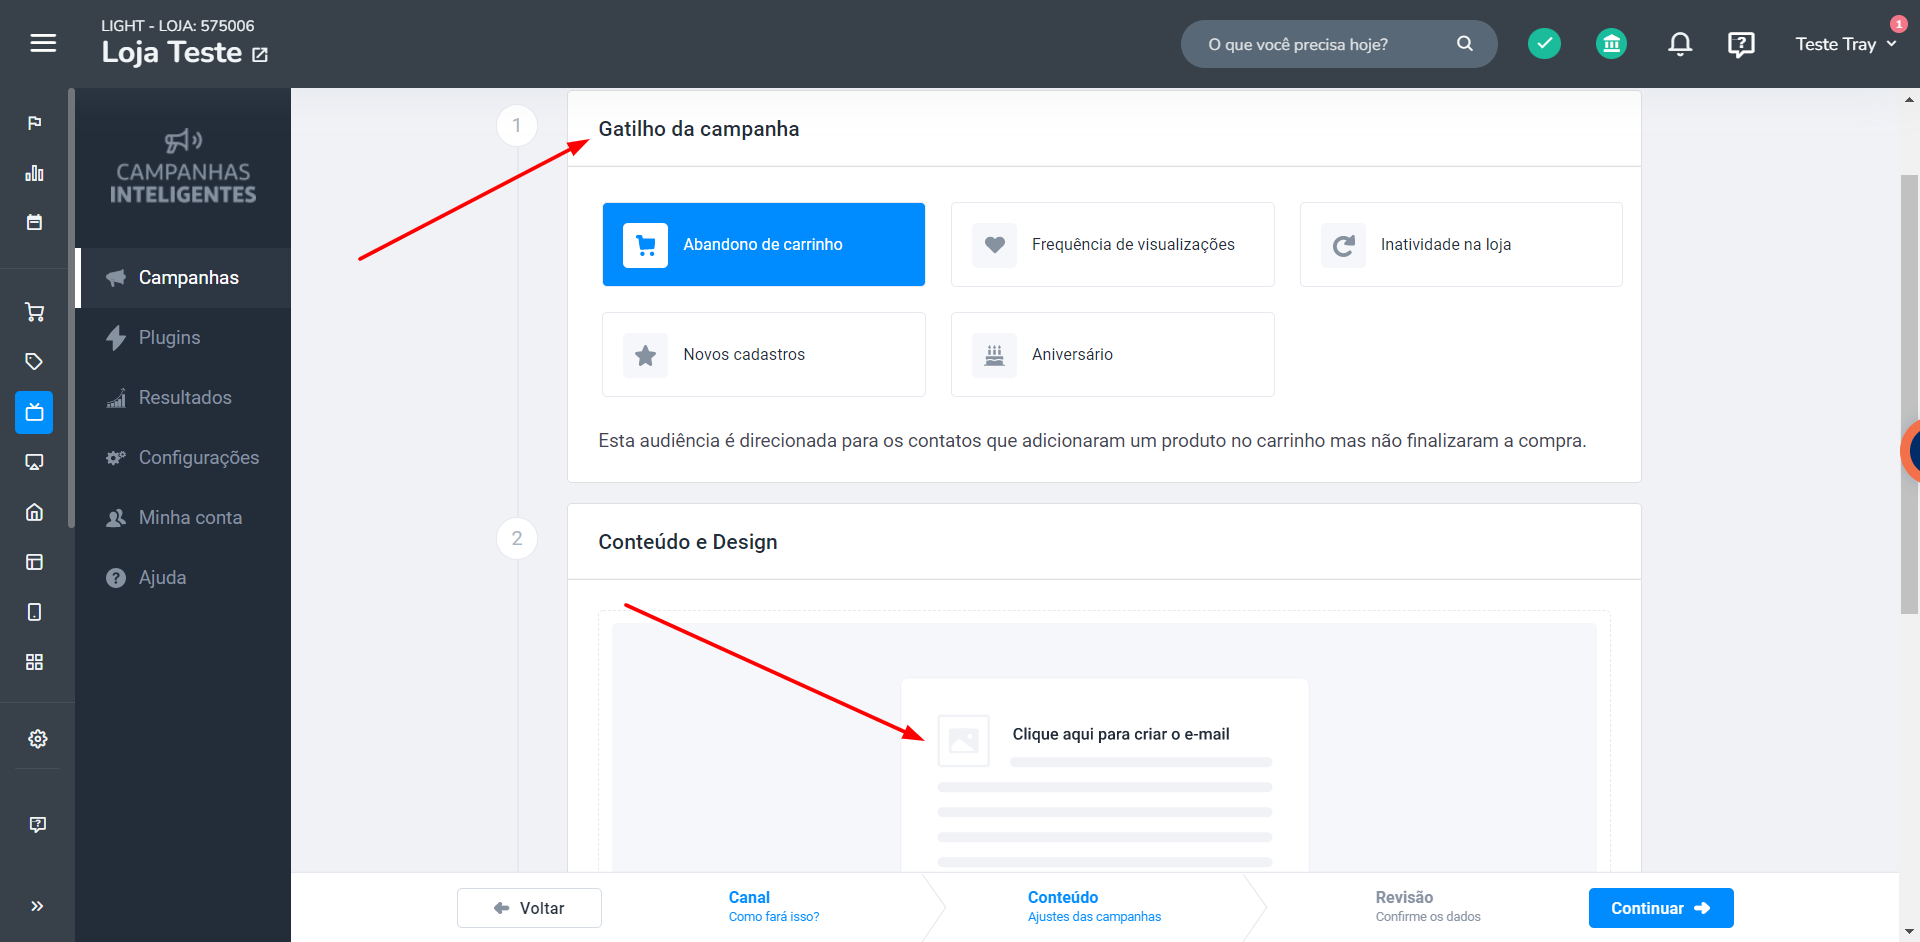Expand the left rail with double chevron
This screenshot has height=942, width=1920.
(37, 906)
